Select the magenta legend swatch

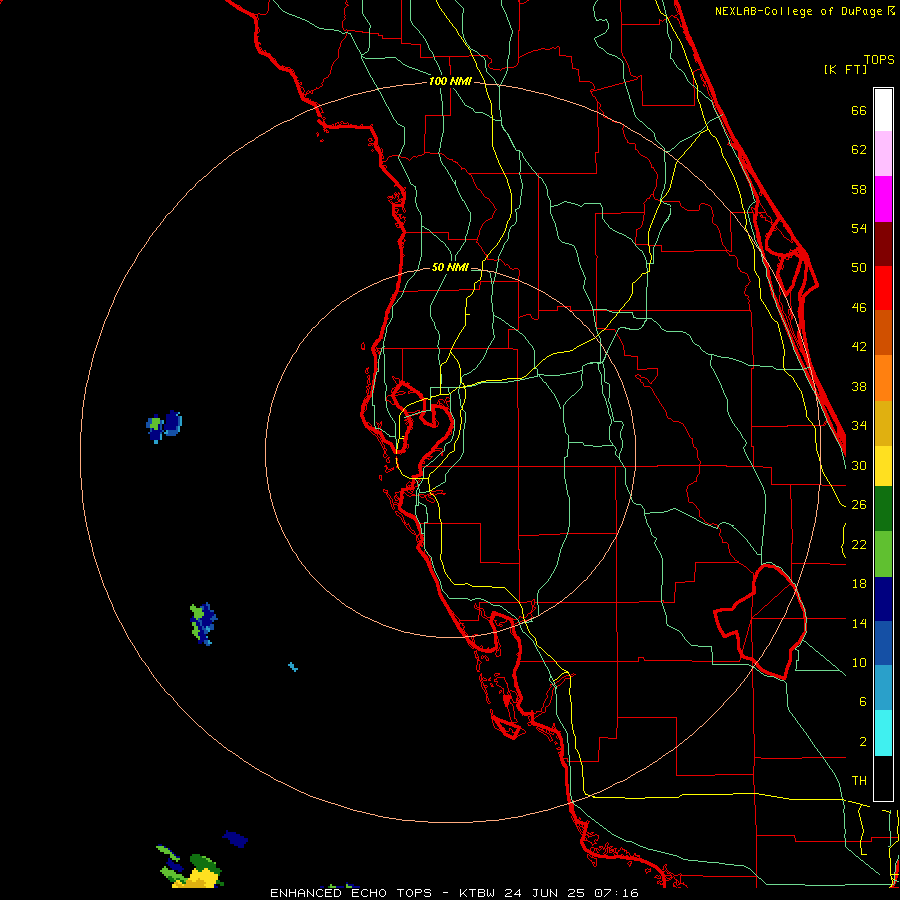point(883,199)
